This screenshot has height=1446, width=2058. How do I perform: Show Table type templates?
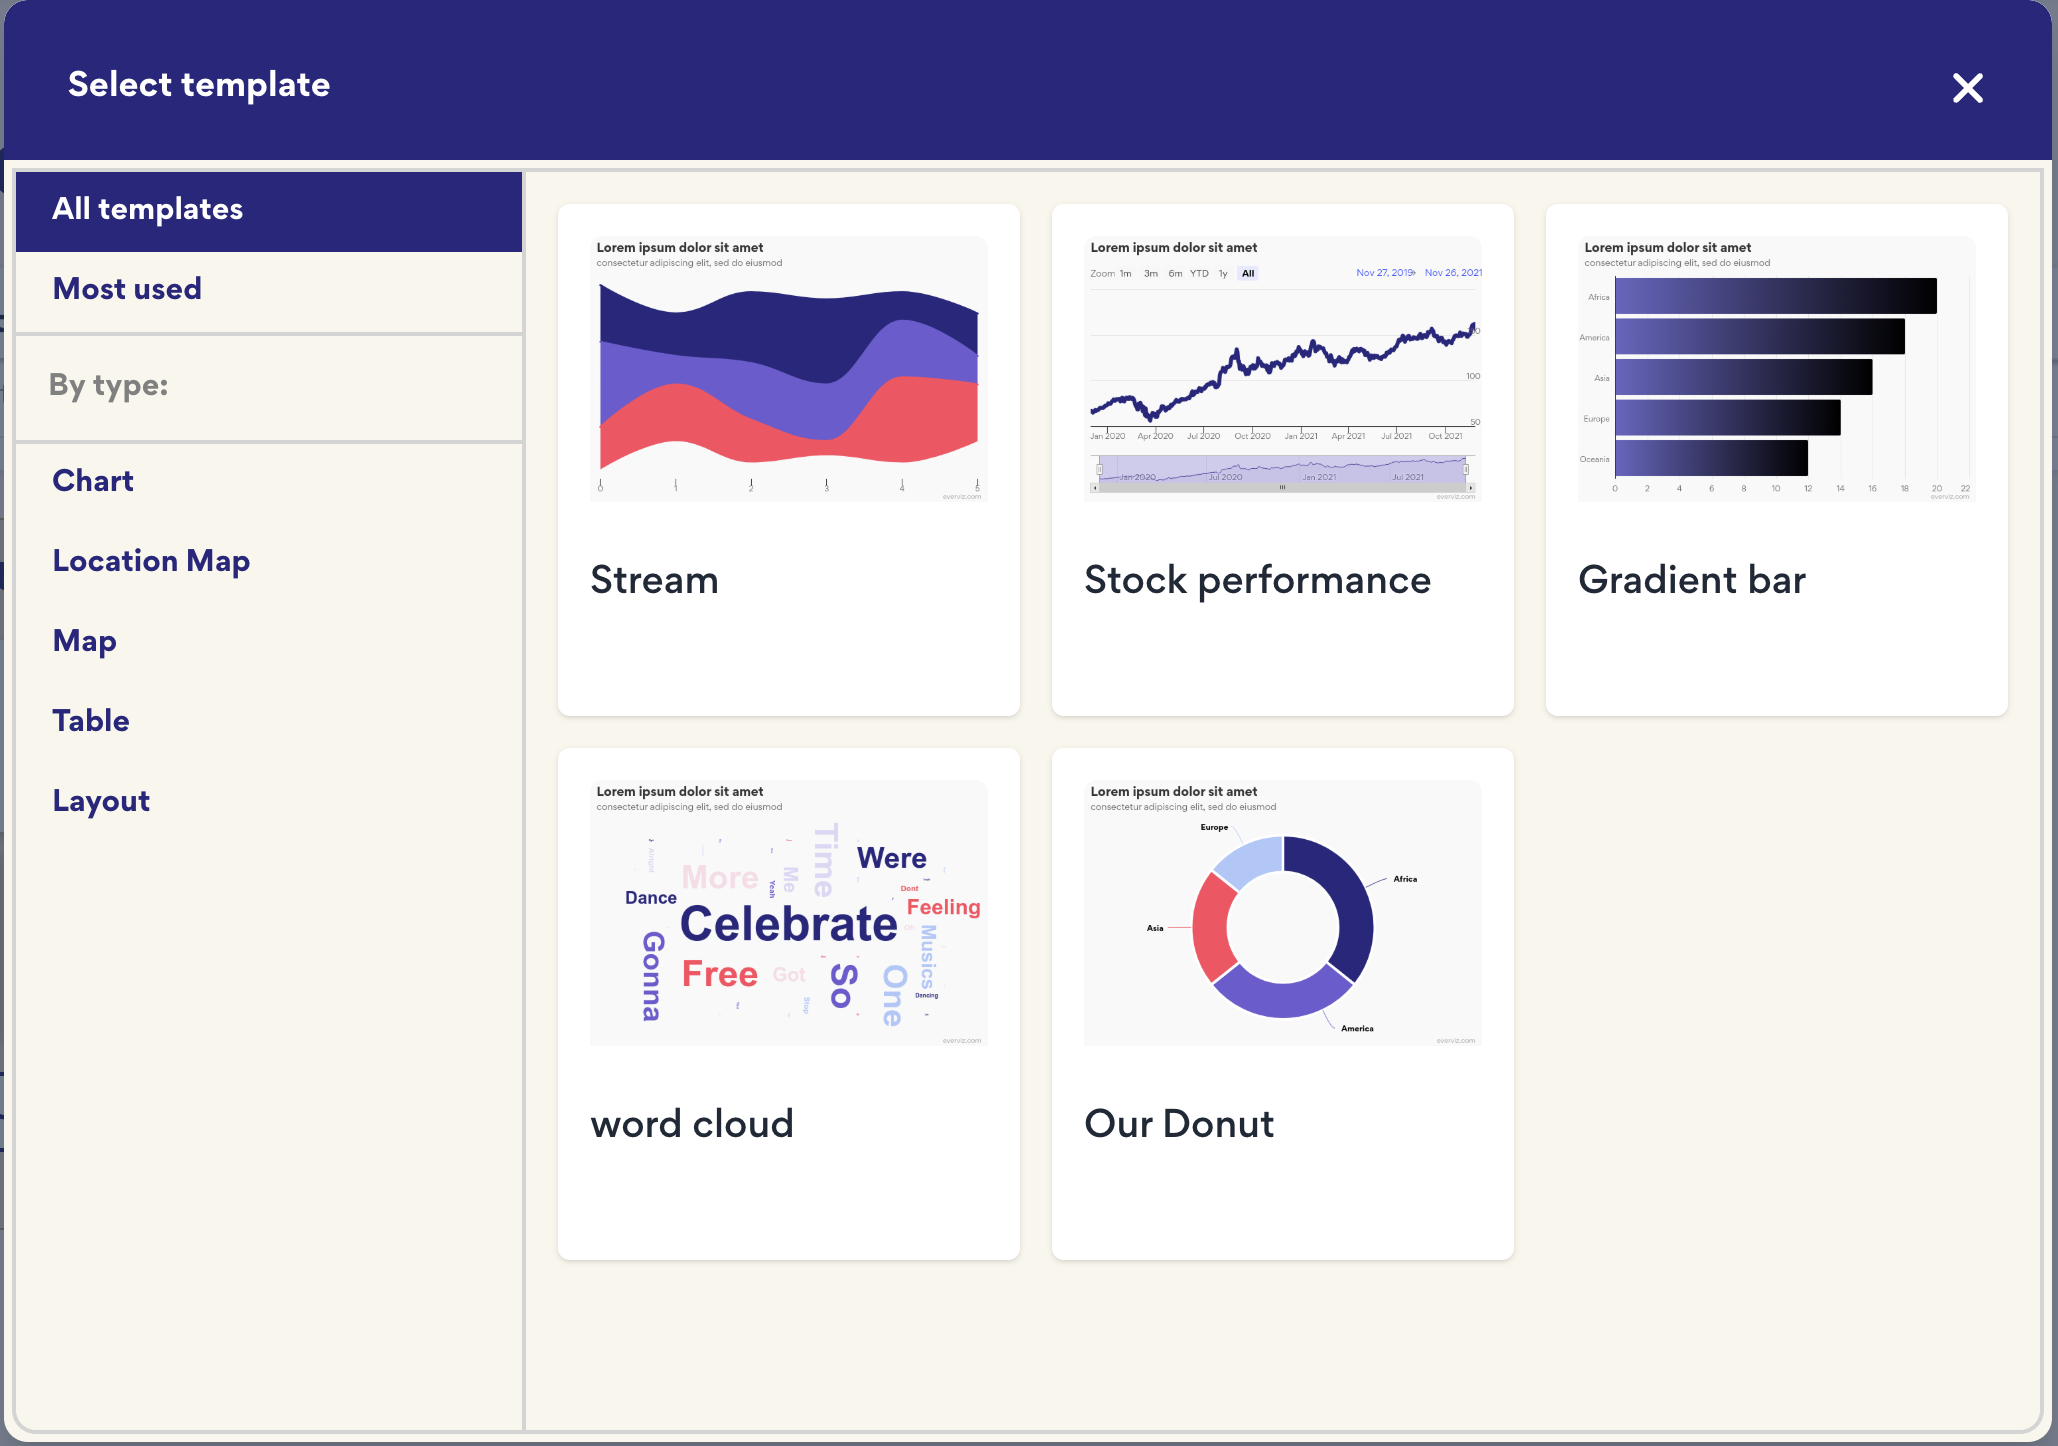click(91, 721)
